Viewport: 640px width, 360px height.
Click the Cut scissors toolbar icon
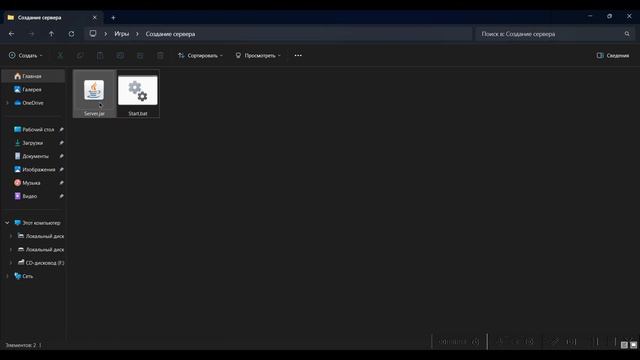click(x=60, y=56)
